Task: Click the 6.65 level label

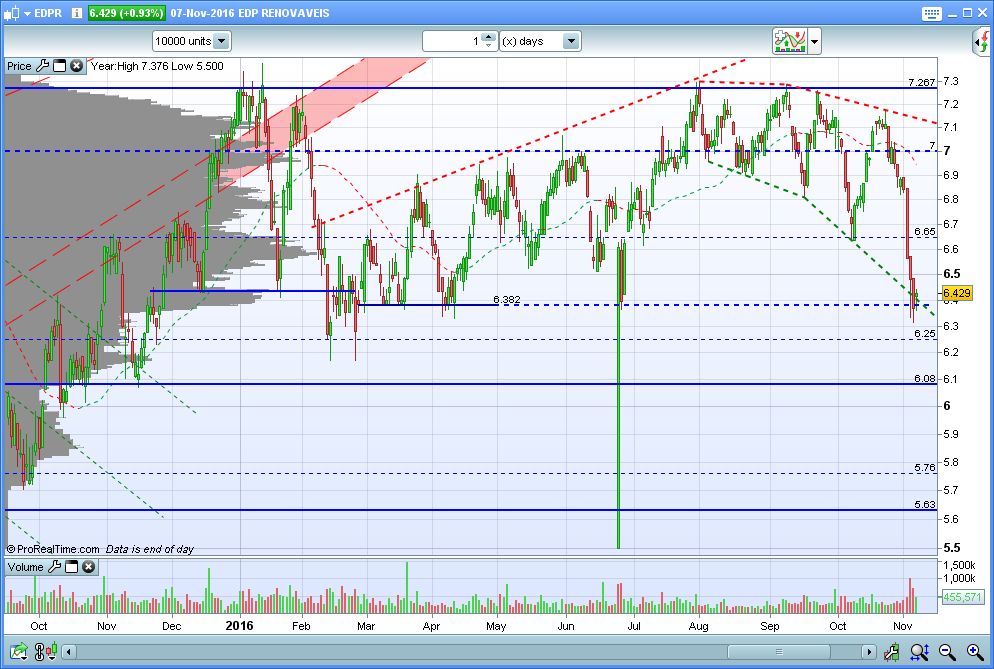Action: click(925, 231)
